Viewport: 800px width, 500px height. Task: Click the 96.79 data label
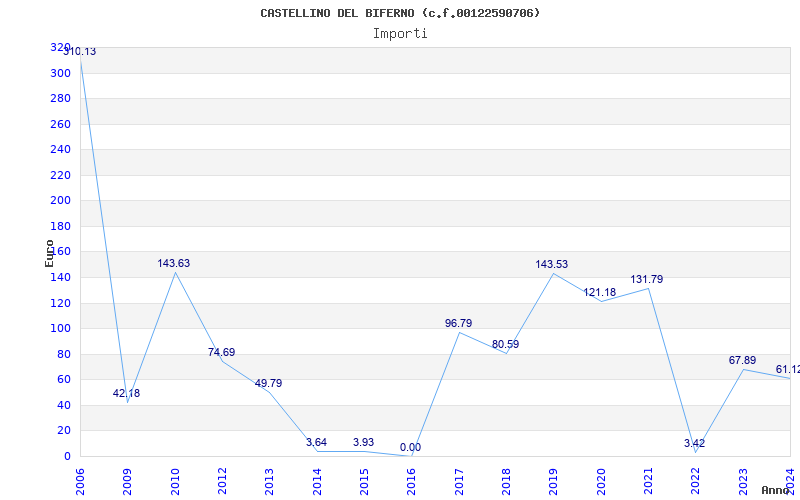458,323
